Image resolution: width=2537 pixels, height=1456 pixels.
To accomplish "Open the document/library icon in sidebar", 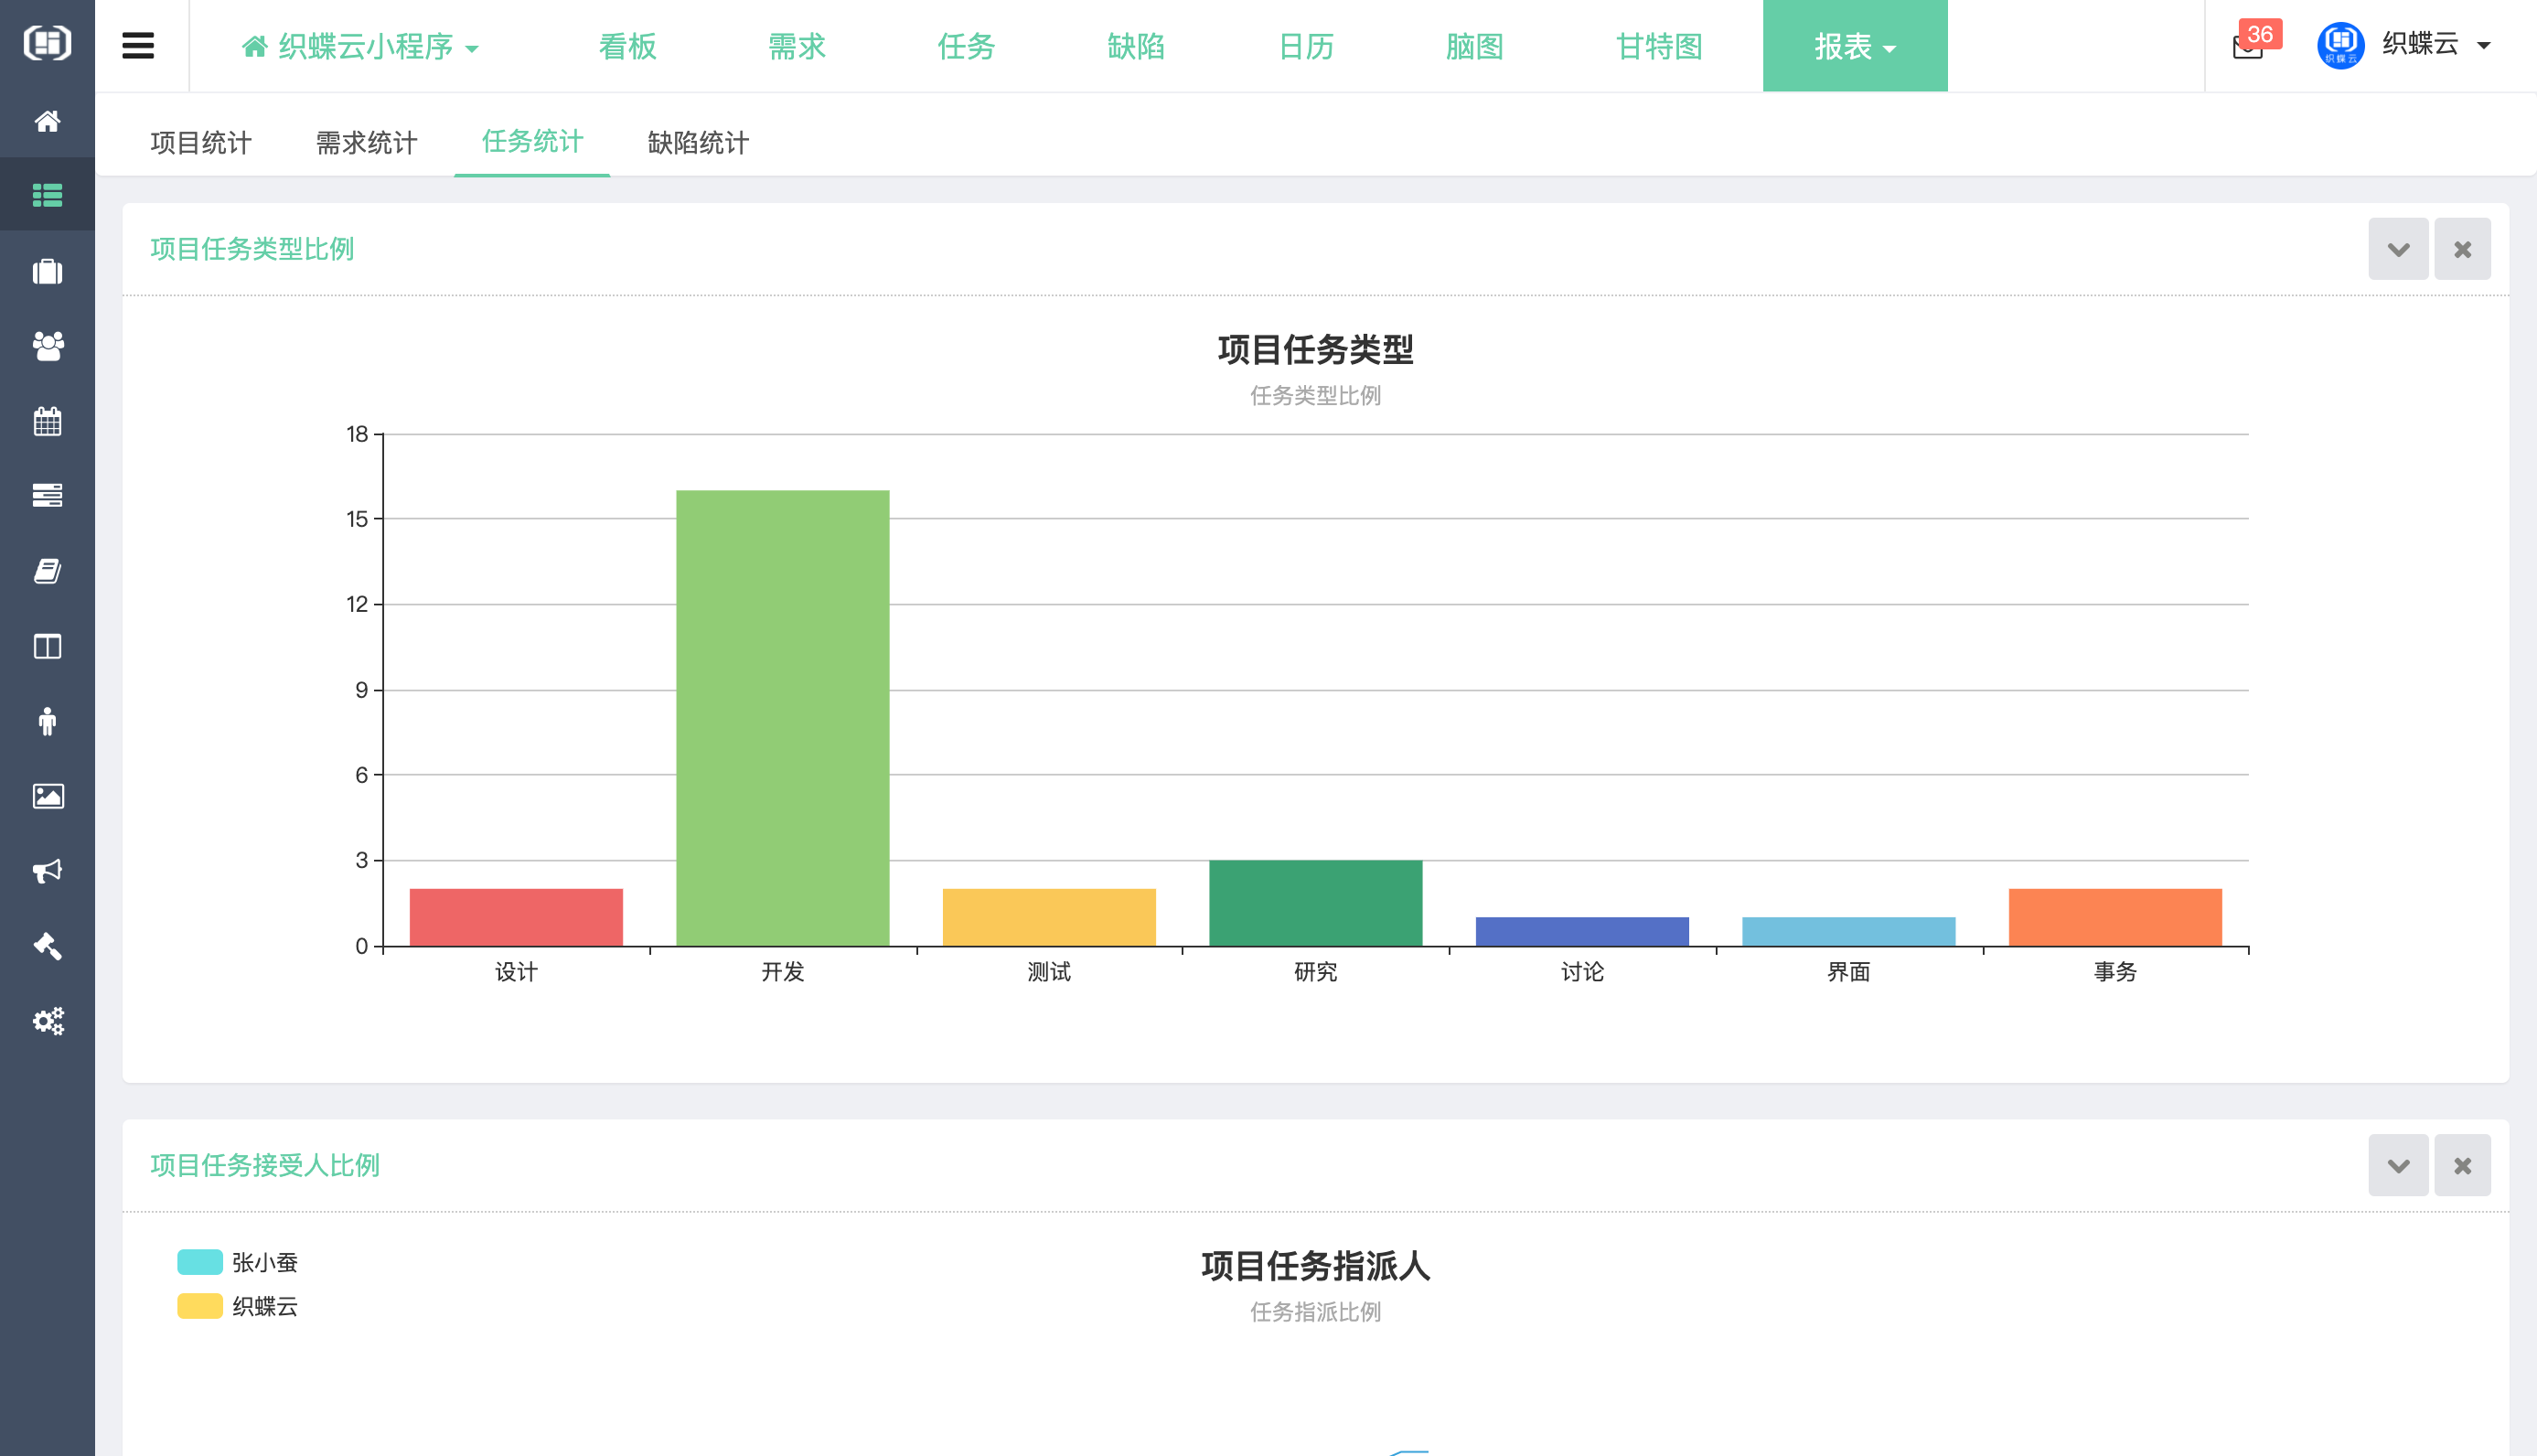I will click(x=47, y=571).
